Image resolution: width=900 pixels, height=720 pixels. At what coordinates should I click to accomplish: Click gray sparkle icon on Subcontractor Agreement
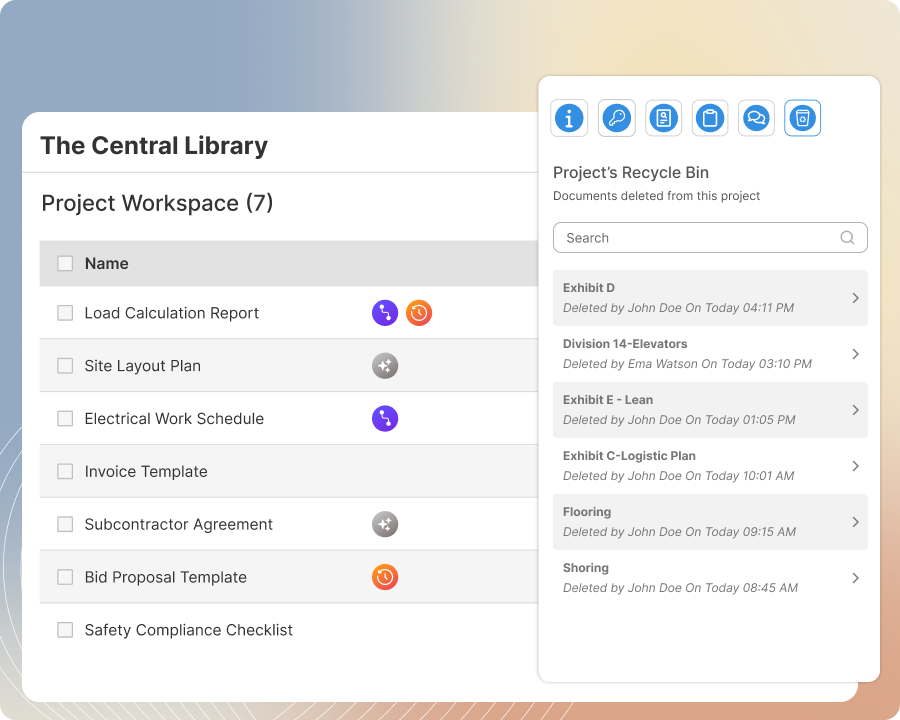point(385,524)
